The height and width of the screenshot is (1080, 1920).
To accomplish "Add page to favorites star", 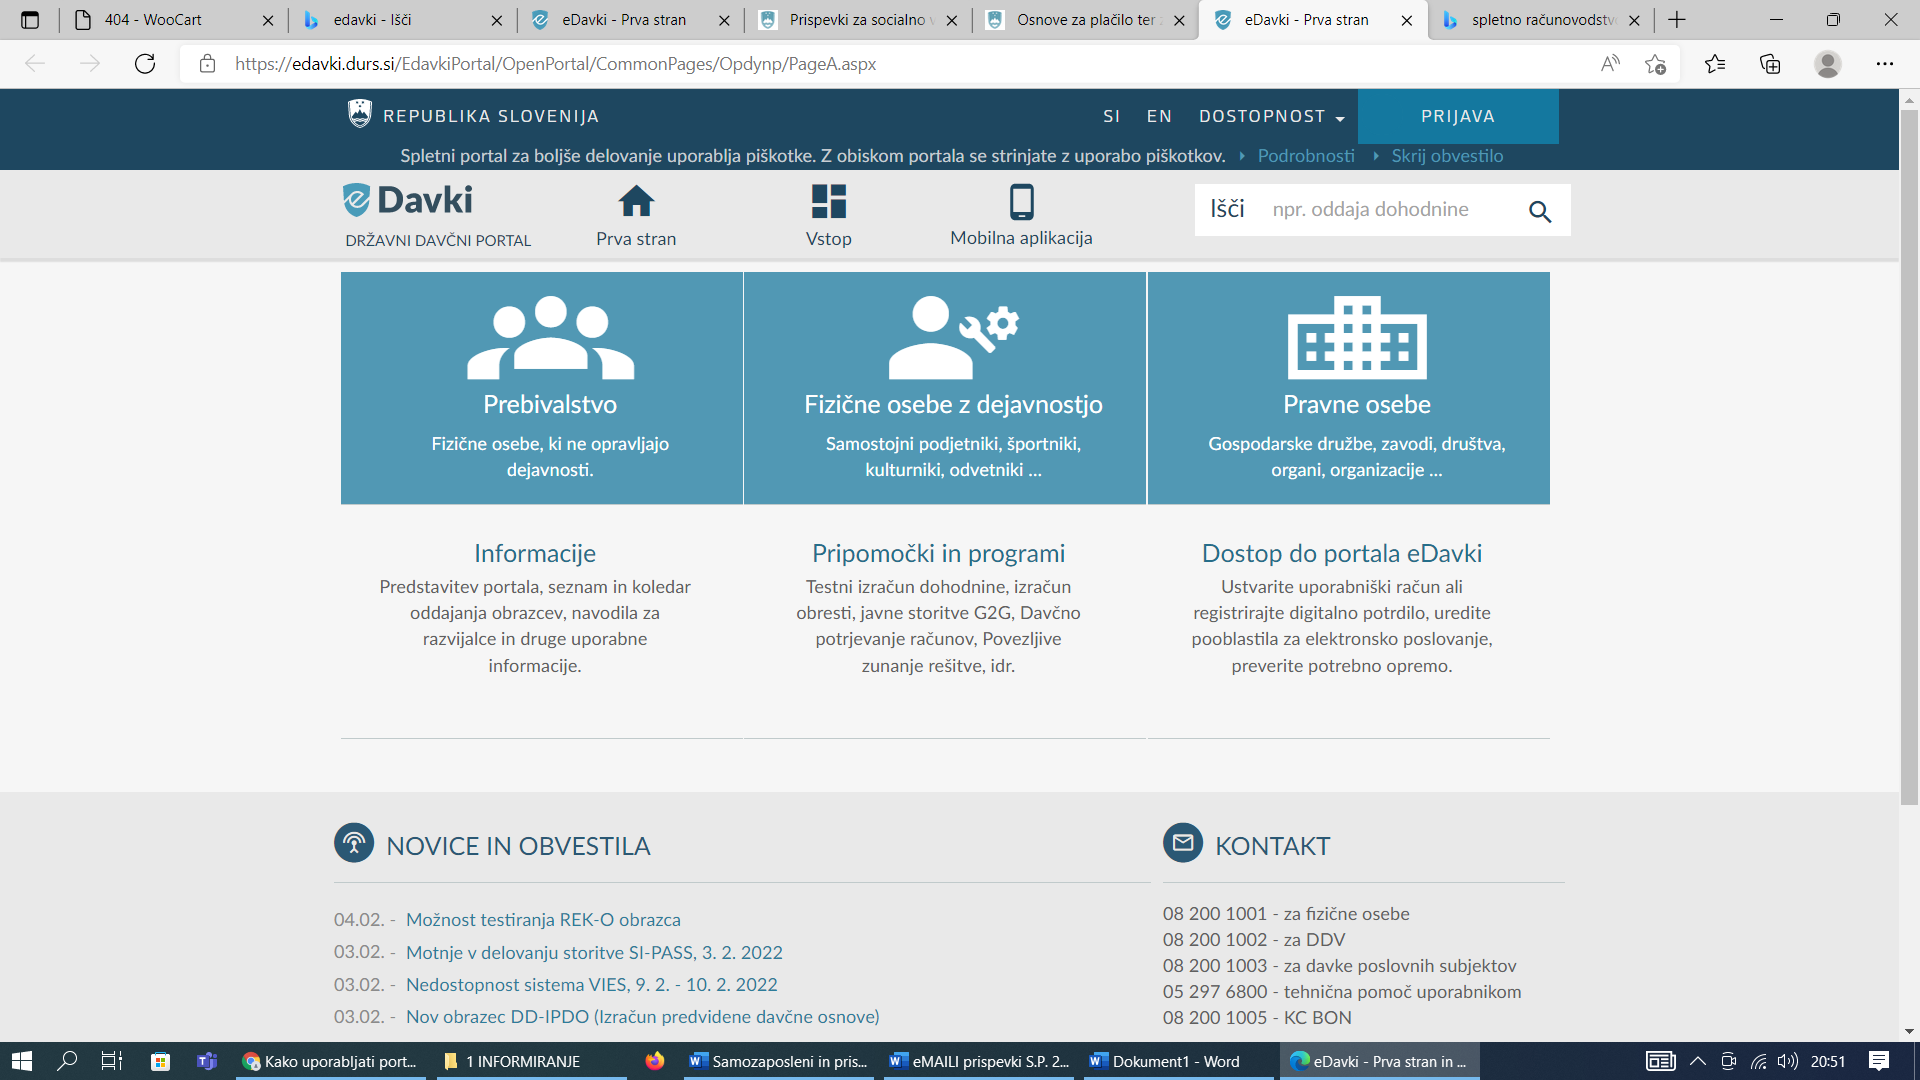I will coord(1655,64).
